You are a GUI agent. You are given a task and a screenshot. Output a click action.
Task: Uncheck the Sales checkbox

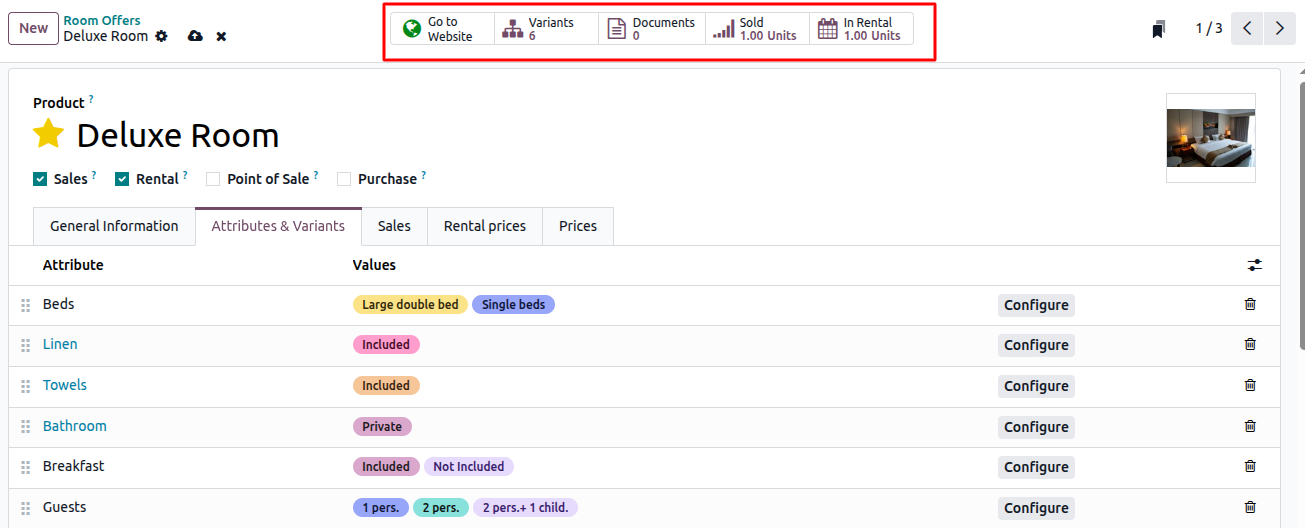(40, 179)
